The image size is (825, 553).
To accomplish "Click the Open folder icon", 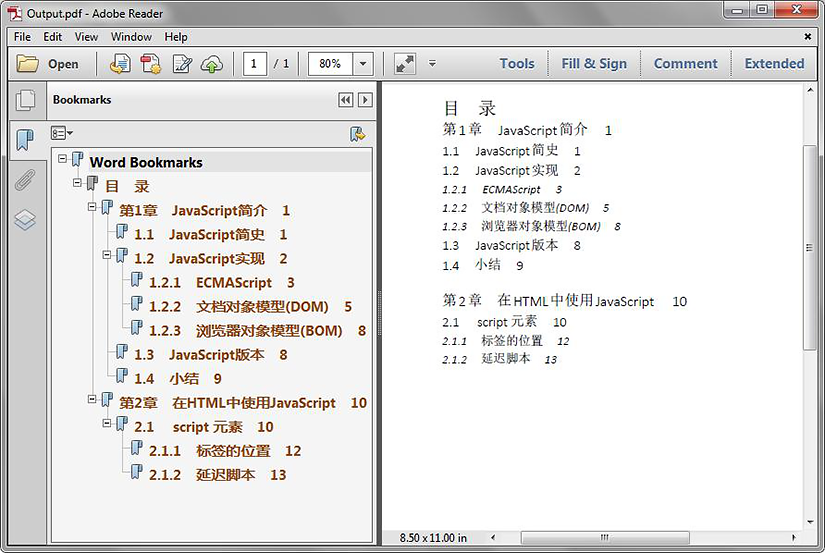I will coord(27,64).
